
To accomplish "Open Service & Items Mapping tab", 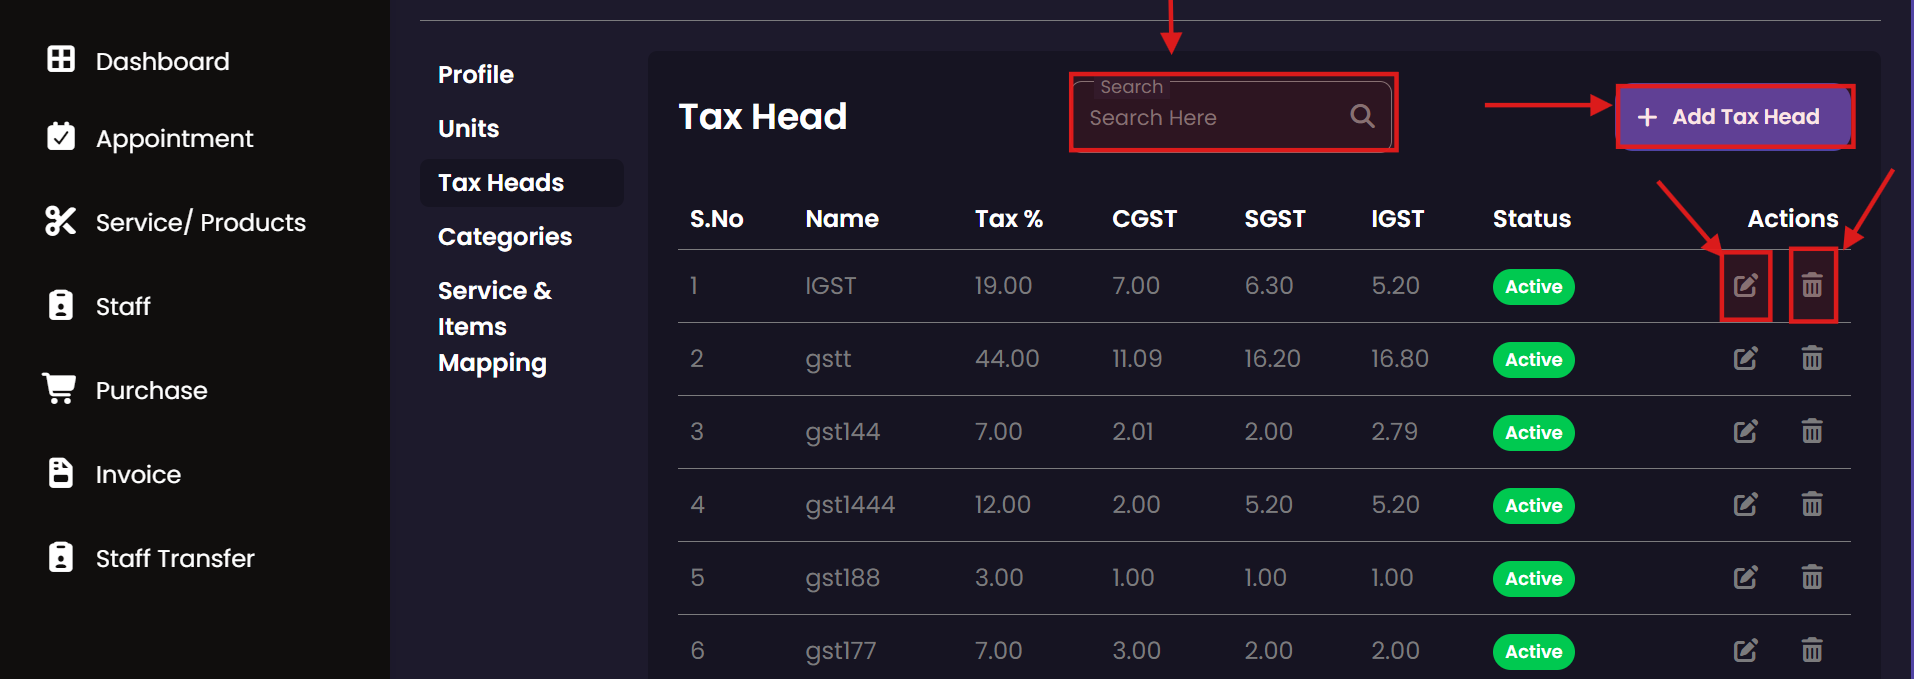I will coord(493,327).
